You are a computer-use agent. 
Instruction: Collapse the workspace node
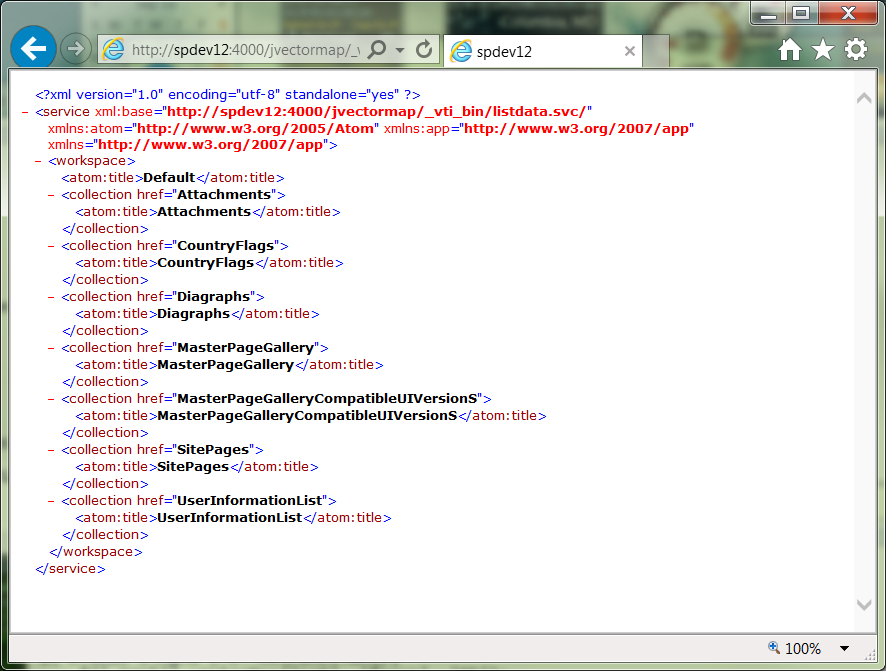click(x=36, y=160)
